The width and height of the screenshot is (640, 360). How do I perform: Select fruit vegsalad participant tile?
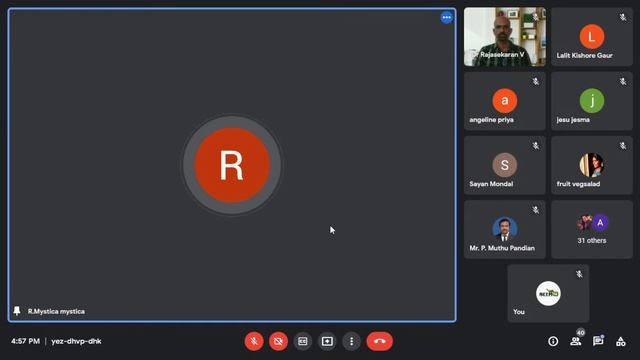[592, 165]
